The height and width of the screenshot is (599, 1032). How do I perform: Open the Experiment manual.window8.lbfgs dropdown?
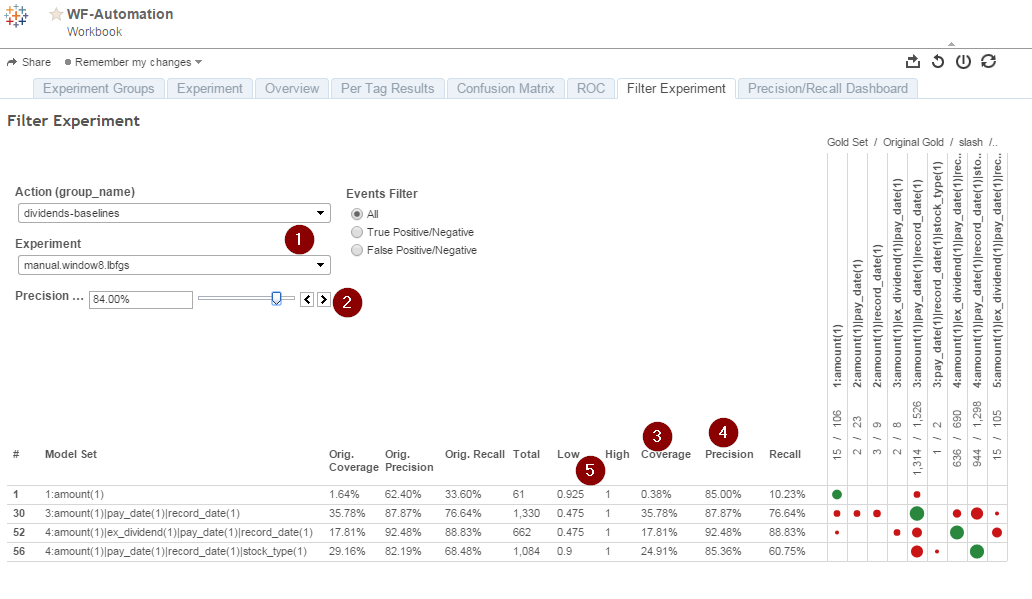[x=174, y=265]
